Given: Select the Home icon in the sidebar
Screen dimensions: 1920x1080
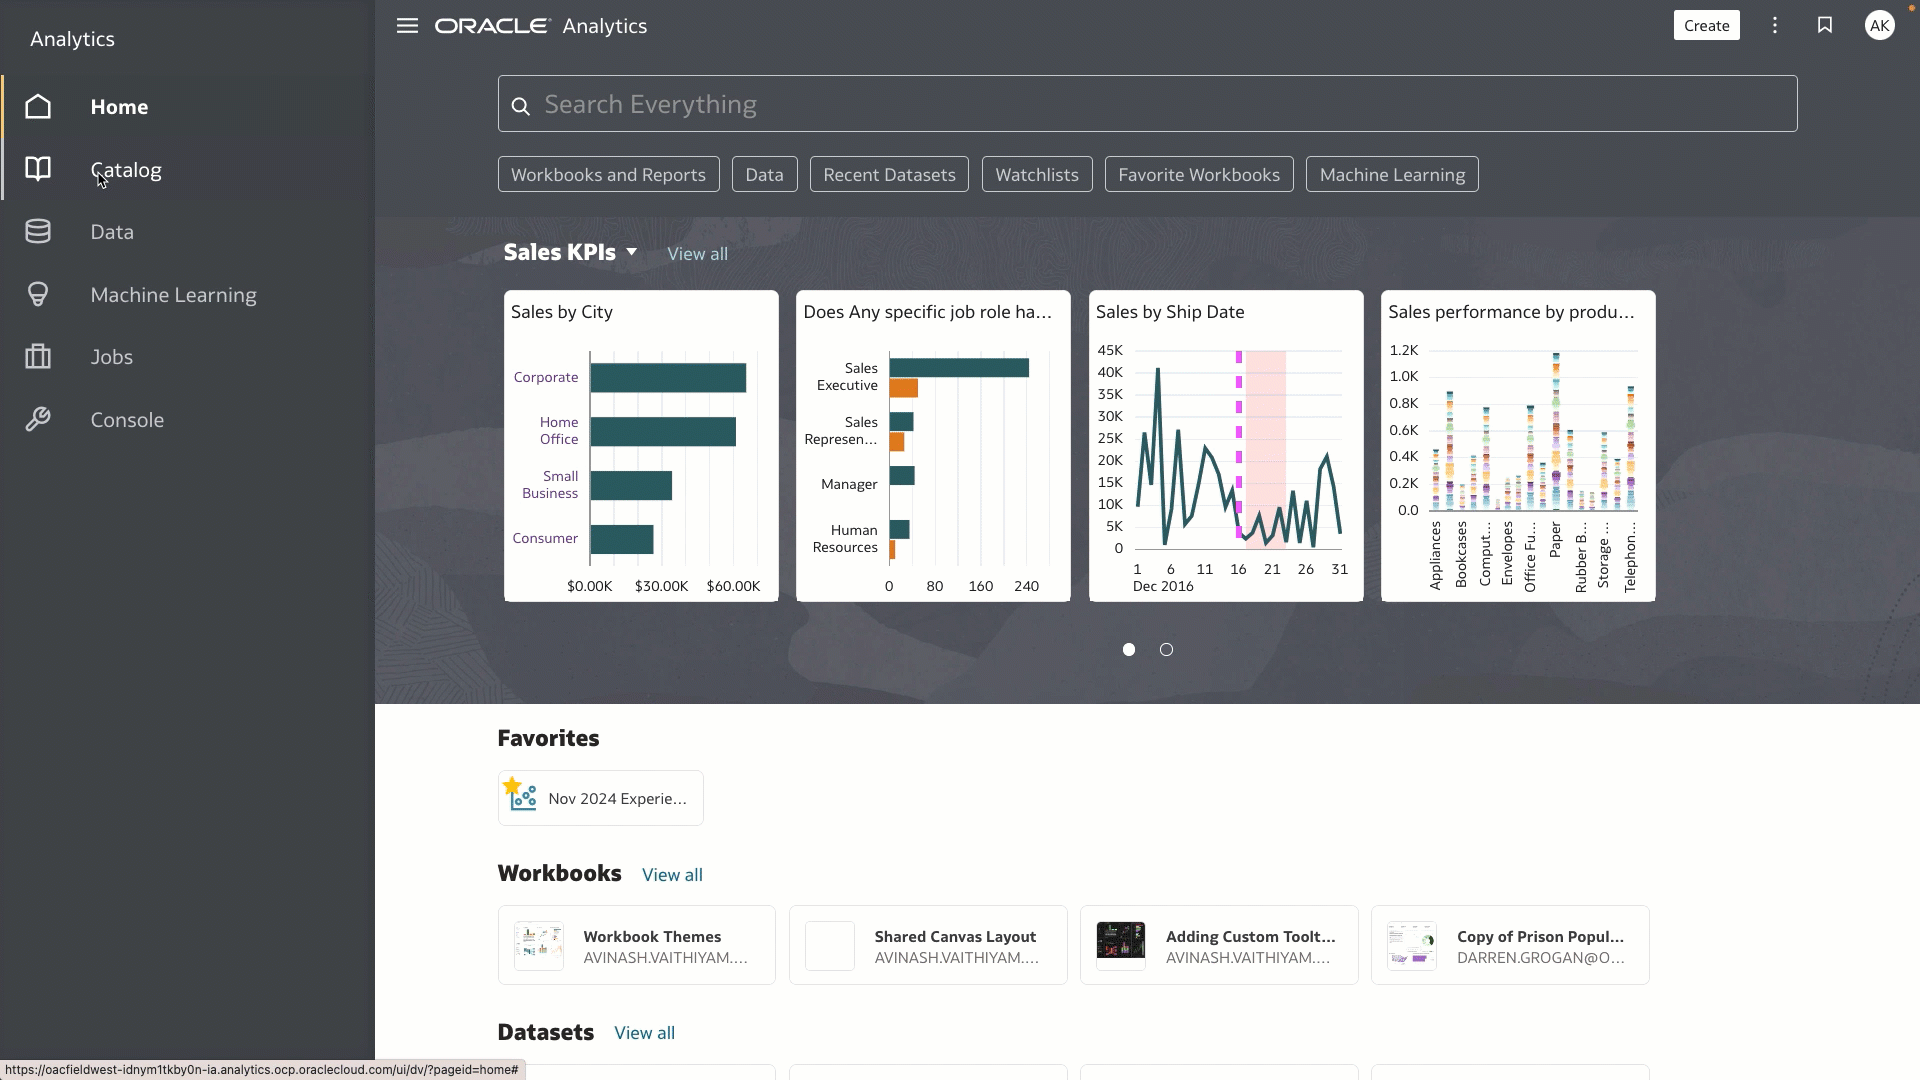Looking at the screenshot, I should [x=37, y=106].
